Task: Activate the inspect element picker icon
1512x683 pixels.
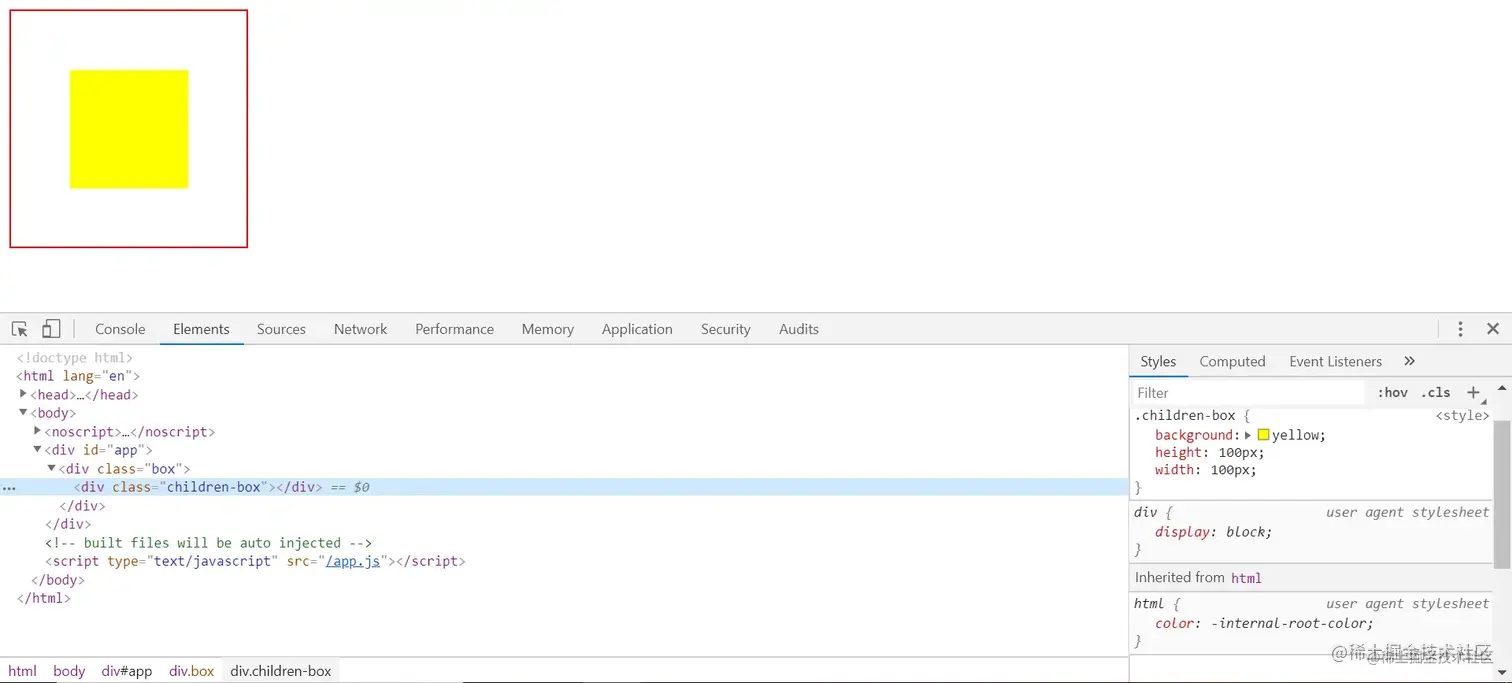Action: 19,329
